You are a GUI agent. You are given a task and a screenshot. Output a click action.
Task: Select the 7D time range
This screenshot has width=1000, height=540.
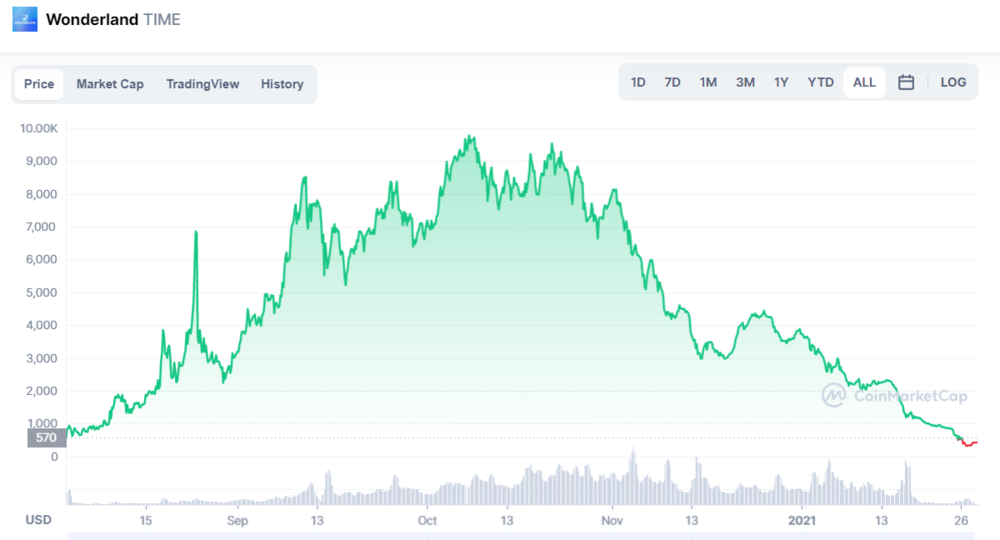[x=672, y=83]
